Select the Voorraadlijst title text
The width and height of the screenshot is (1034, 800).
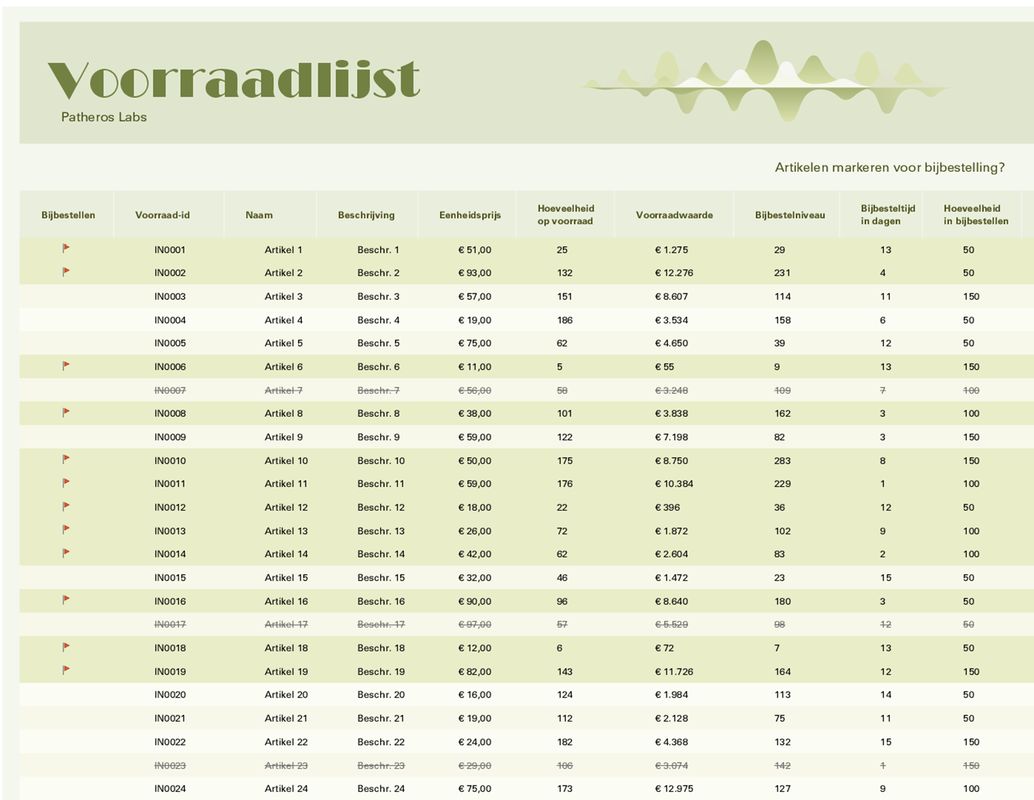(234, 80)
